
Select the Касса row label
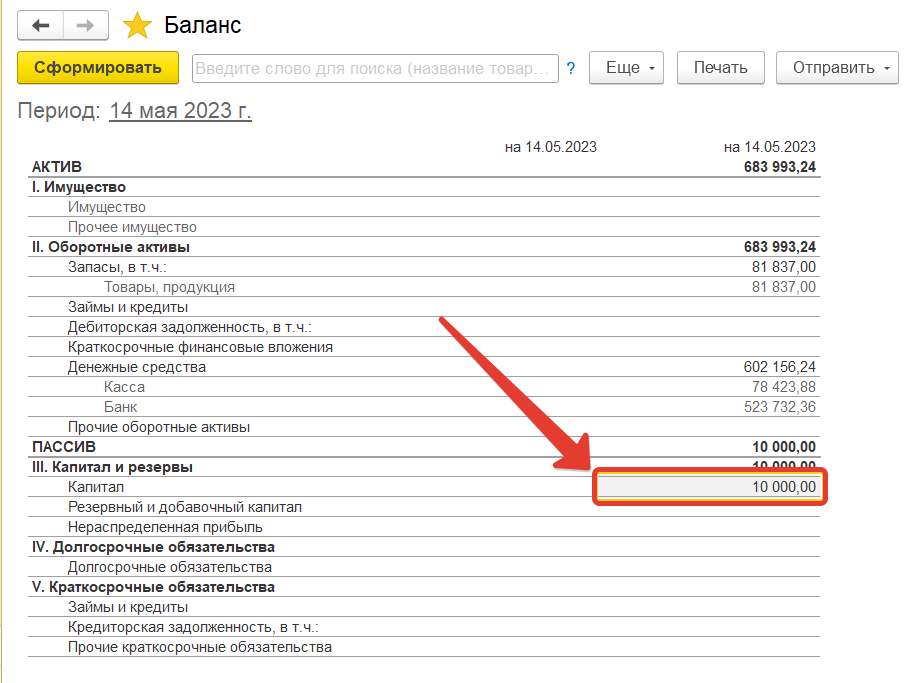tap(124, 387)
